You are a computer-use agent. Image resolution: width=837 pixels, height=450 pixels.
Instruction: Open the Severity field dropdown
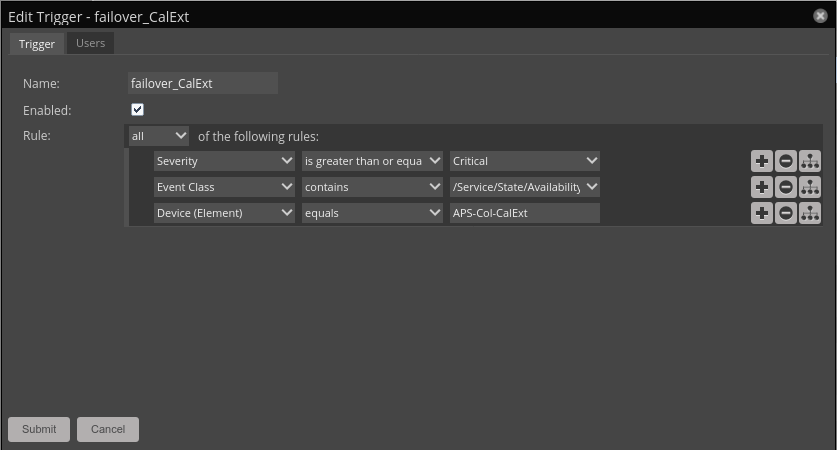[x=224, y=161]
